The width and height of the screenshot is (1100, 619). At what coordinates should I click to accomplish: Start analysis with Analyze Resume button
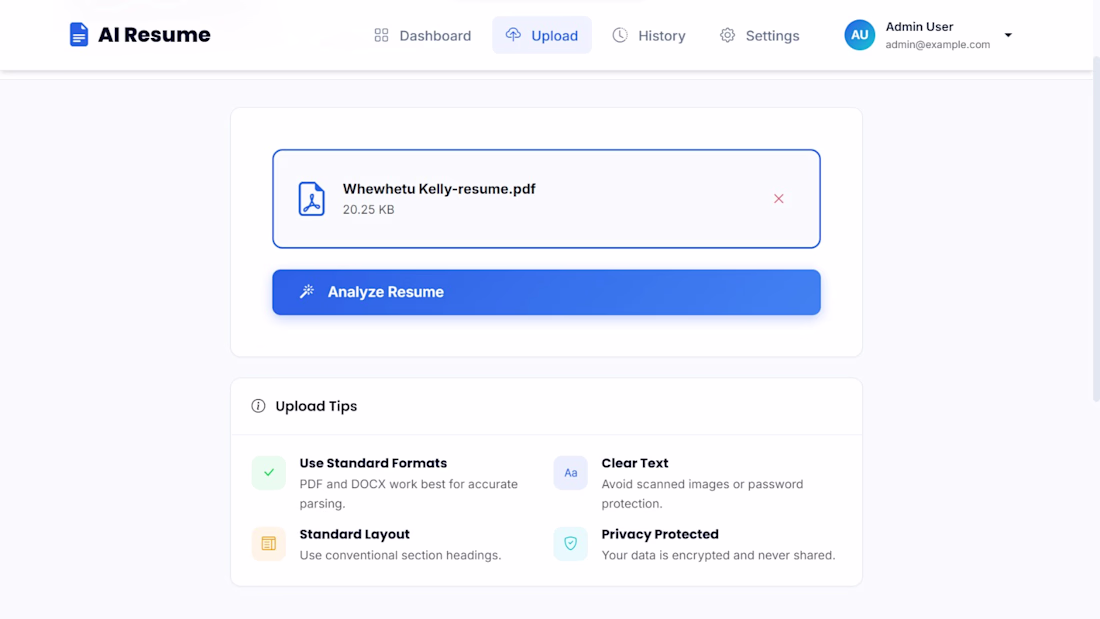[x=546, y=292]
